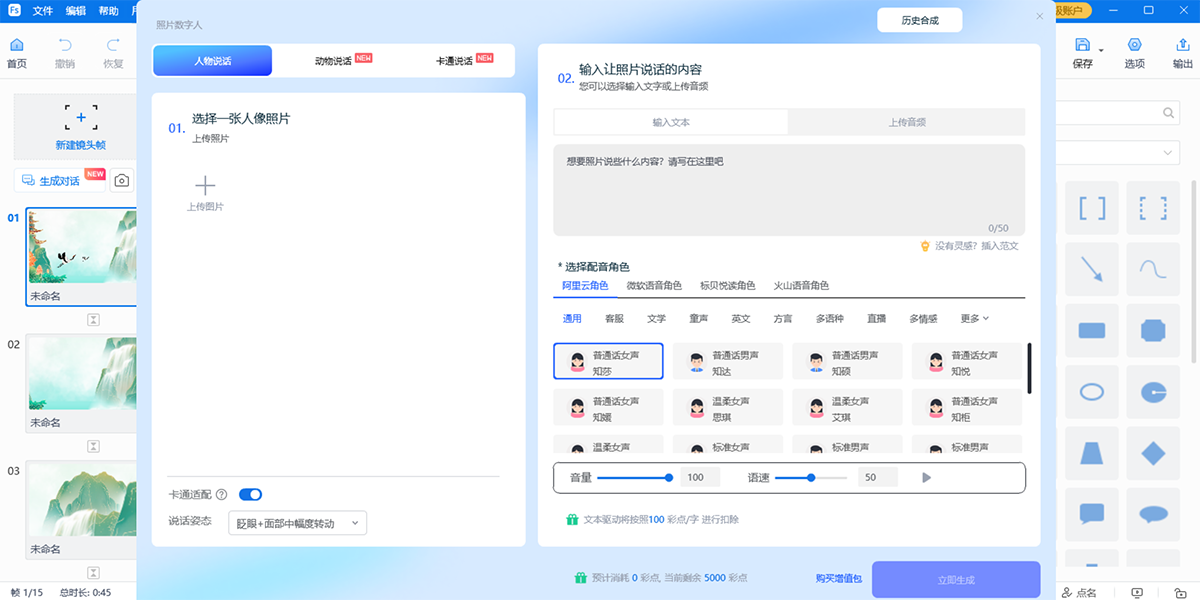Select the speech bubble shape on right
The image size is (1200, 600).
pos(1091,513)
